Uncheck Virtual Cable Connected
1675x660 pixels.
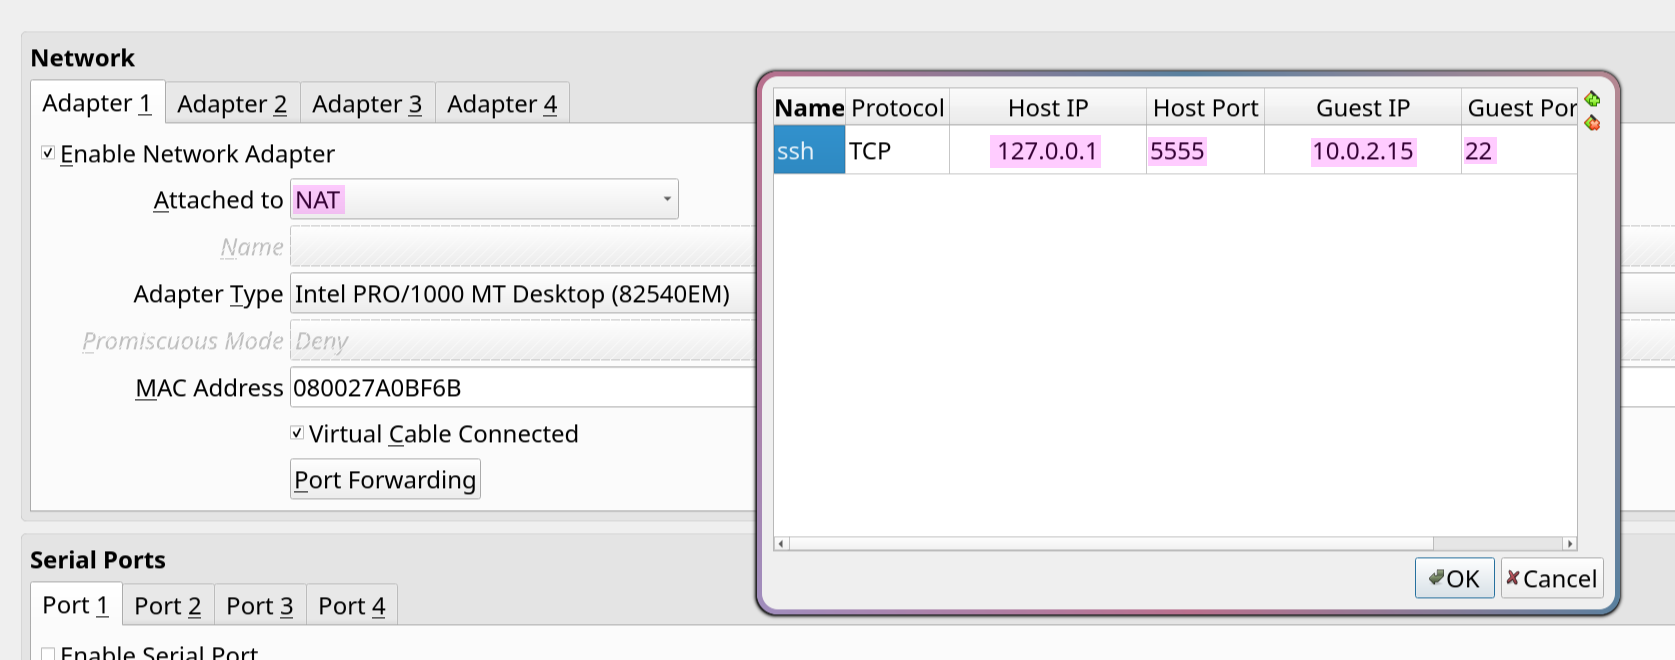click(297, 433)
